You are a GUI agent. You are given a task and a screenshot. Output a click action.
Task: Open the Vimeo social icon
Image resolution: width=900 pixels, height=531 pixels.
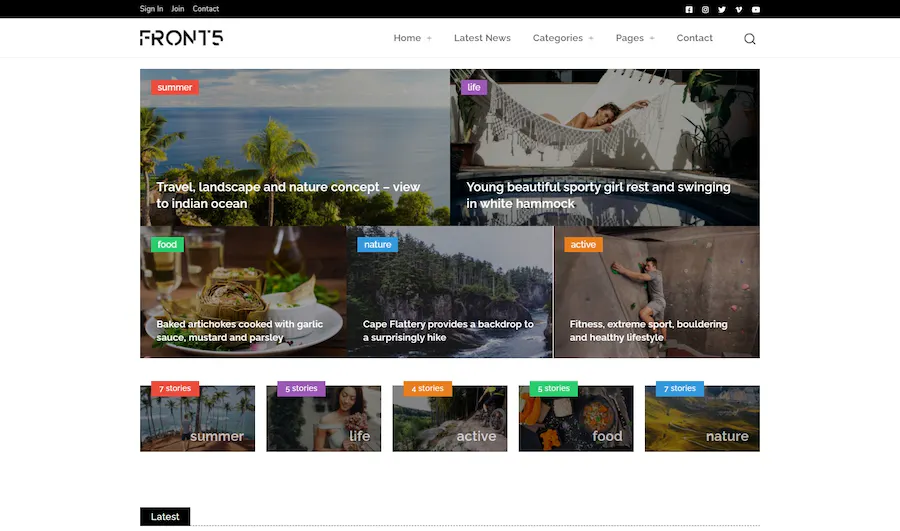pos(739,9)
